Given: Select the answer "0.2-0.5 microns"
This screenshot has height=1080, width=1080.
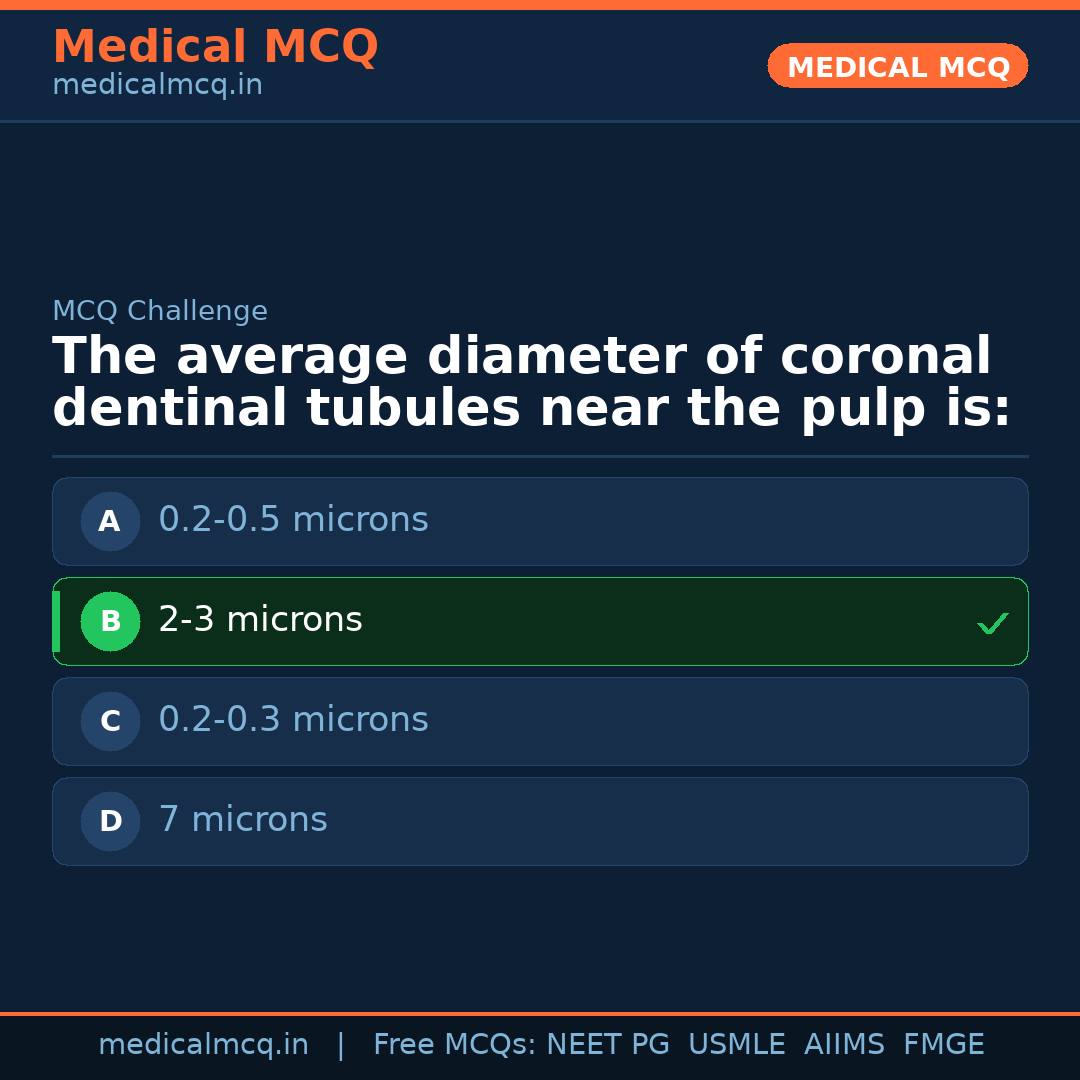Looking at the screenshot, I should 293,520.
